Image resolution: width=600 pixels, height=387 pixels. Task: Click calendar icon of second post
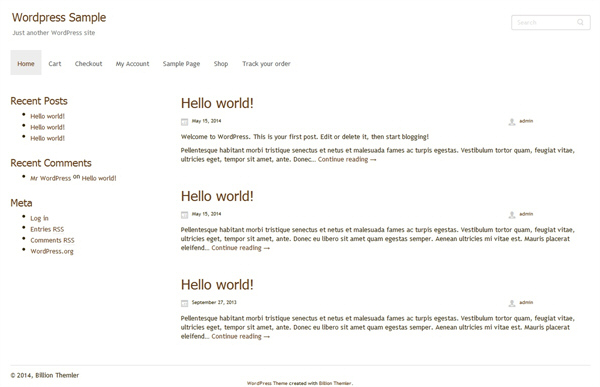point(184,215)
